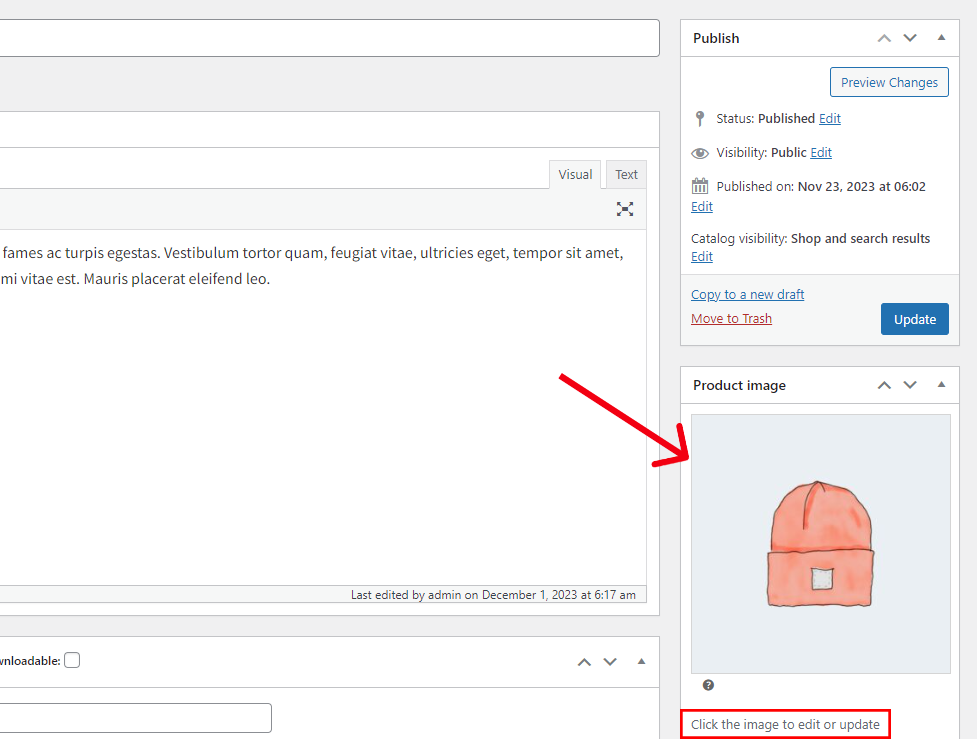Screen dimensions: 977x739
Task: Click the Update button
Action: click(915, 319)
